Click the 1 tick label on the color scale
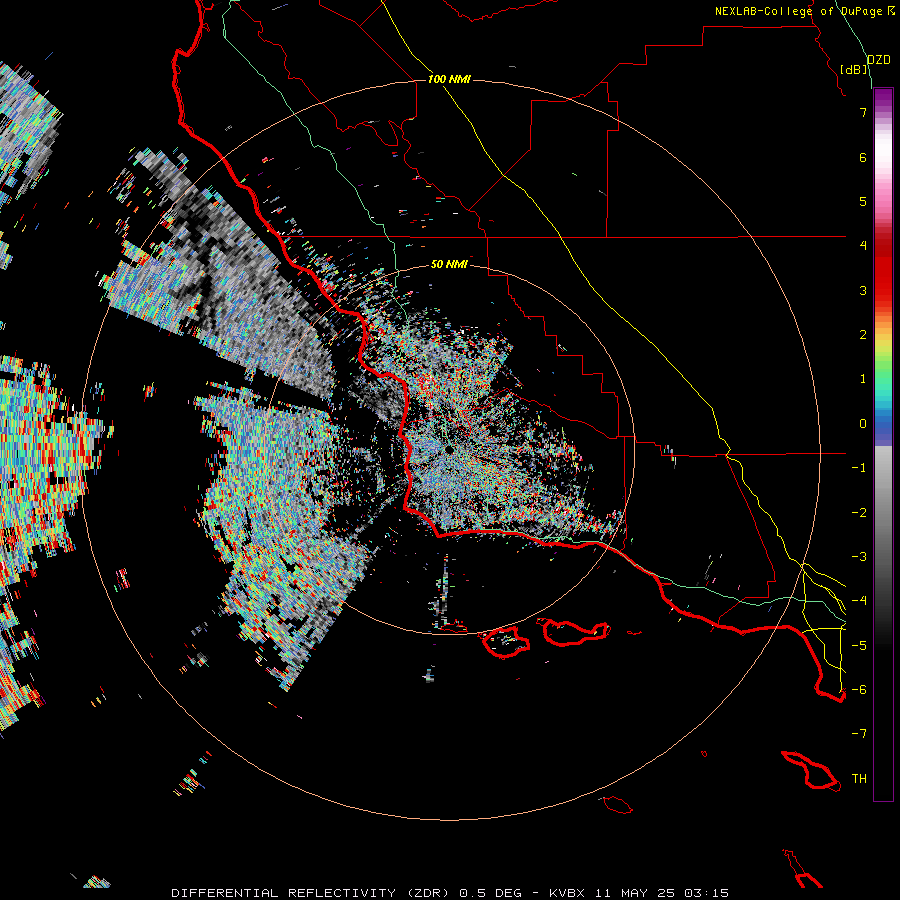Screen dimensions: 900x900 click(863, 379)
